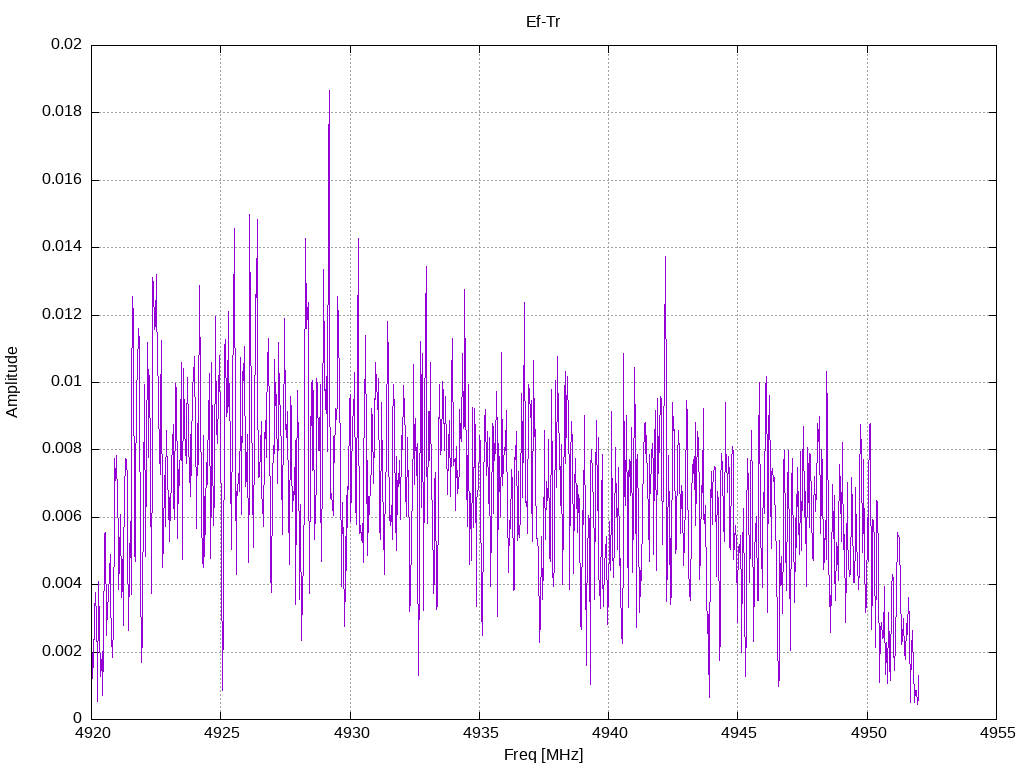Click y-axis tick label 0.002
This screenshot has width=1024, height=768.
pyautogui.click(x=62, y=651)
